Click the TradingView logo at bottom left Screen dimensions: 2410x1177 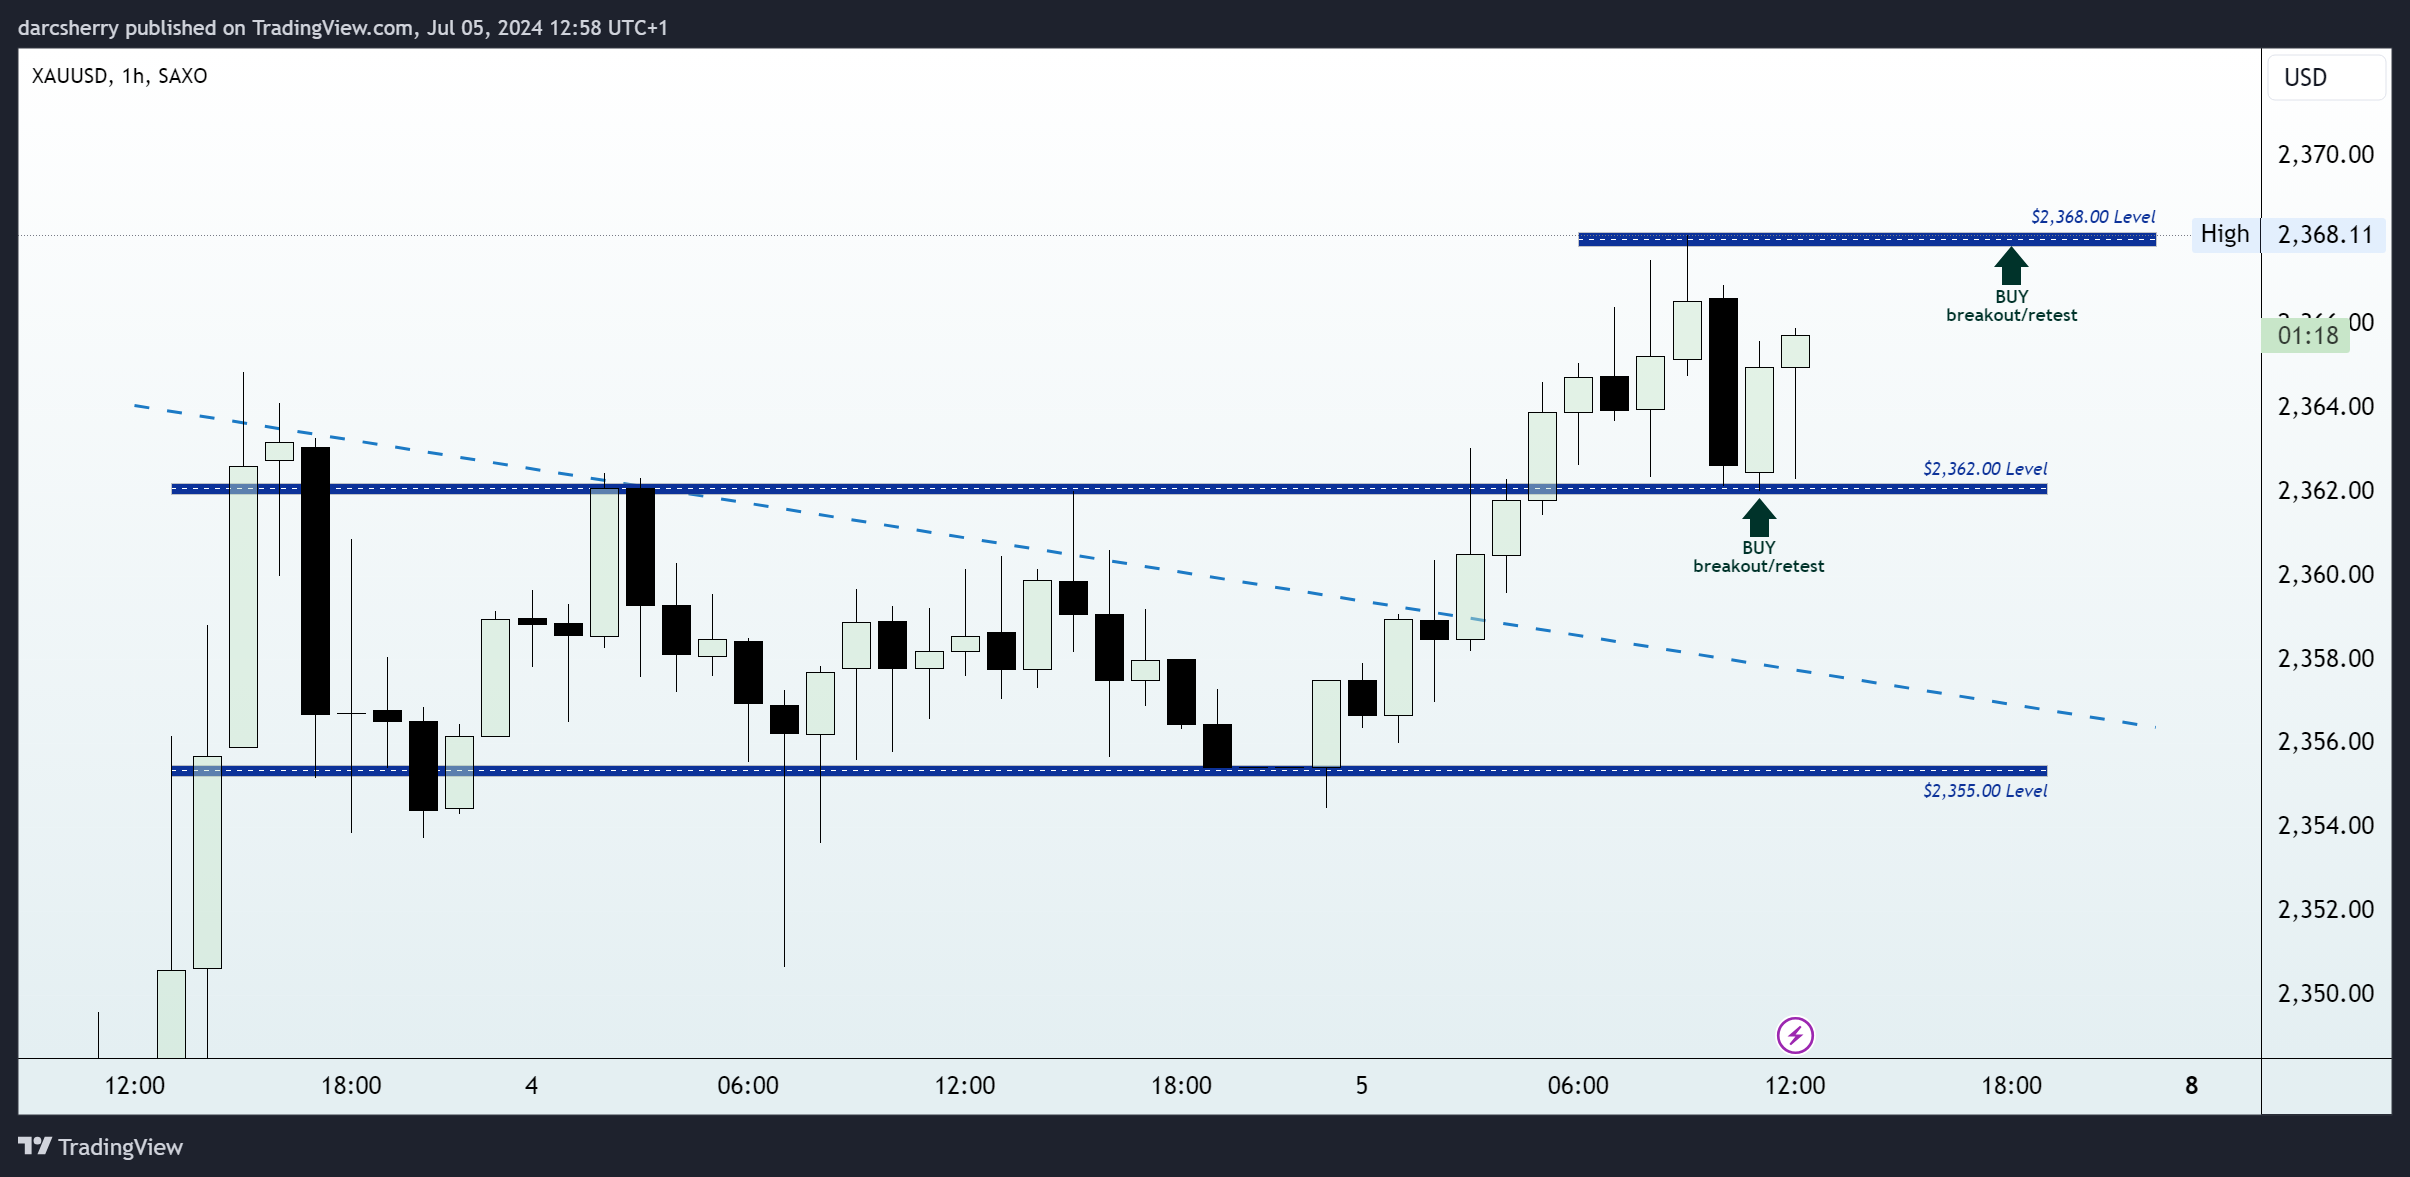click(x=101, y=1146)
